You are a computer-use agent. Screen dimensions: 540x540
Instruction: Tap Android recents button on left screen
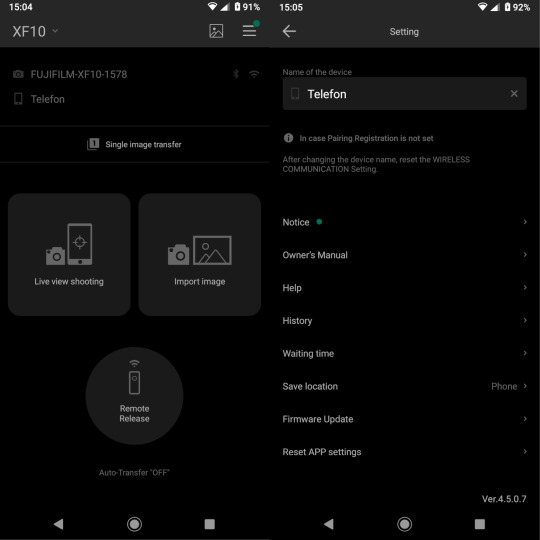tap(209, 524)
